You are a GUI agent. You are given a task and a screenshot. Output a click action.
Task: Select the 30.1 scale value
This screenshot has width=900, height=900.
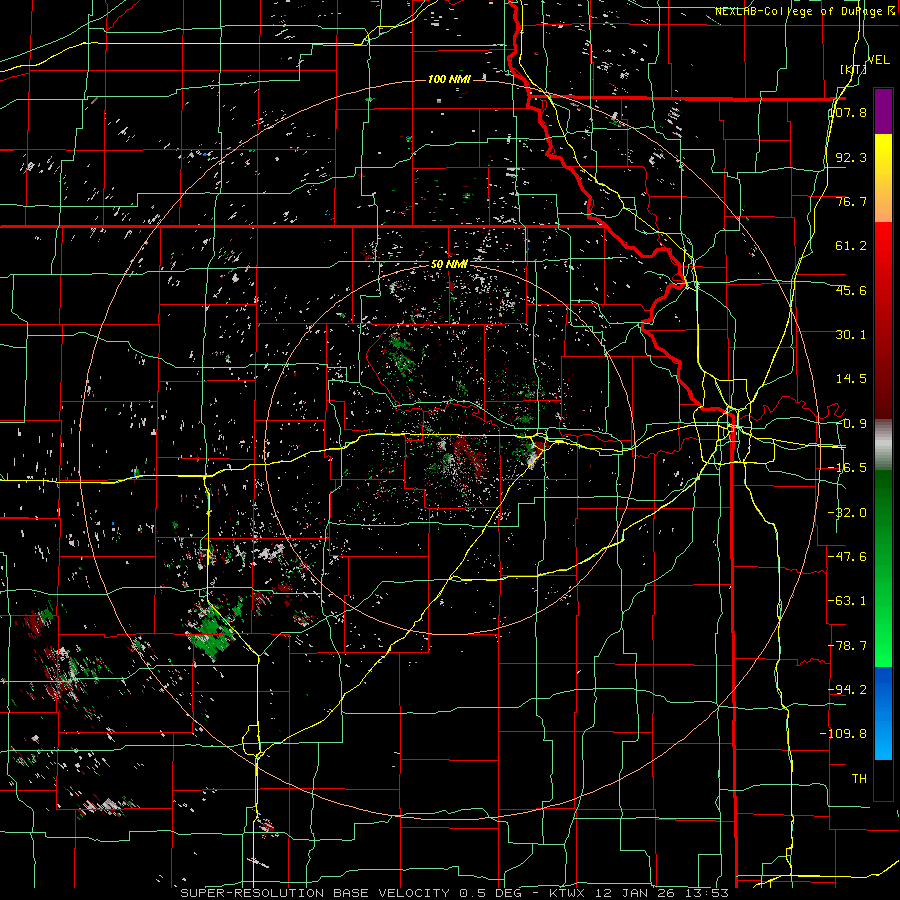click(x=851, y=335)
